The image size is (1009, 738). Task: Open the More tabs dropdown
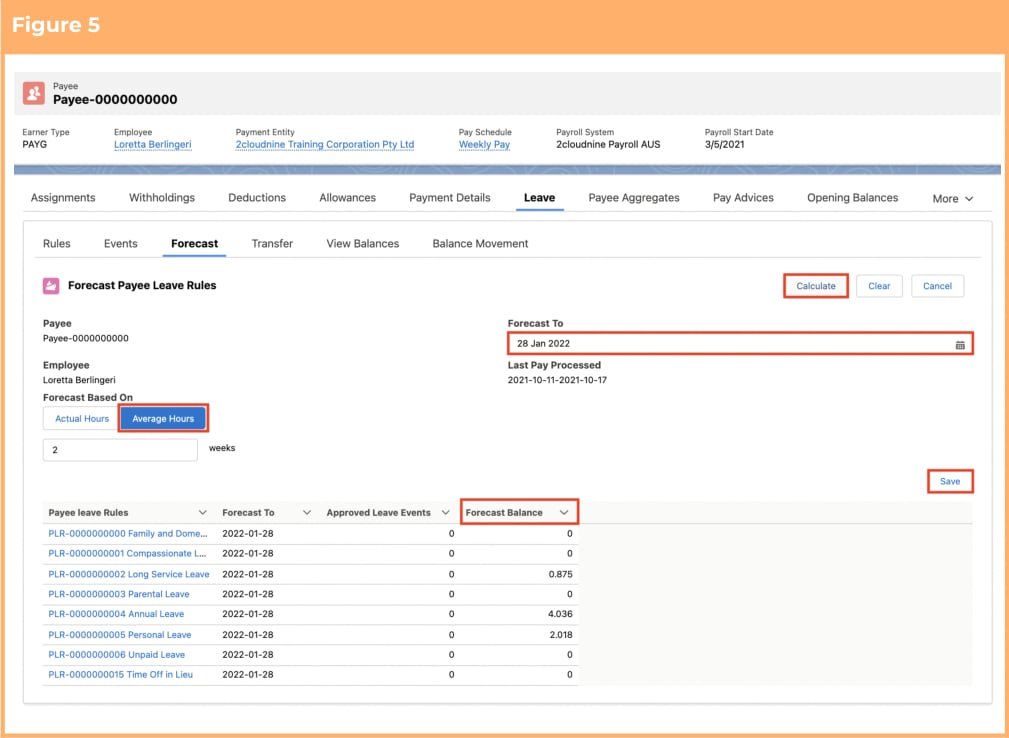pyautogui.click(x=952, y=199)
